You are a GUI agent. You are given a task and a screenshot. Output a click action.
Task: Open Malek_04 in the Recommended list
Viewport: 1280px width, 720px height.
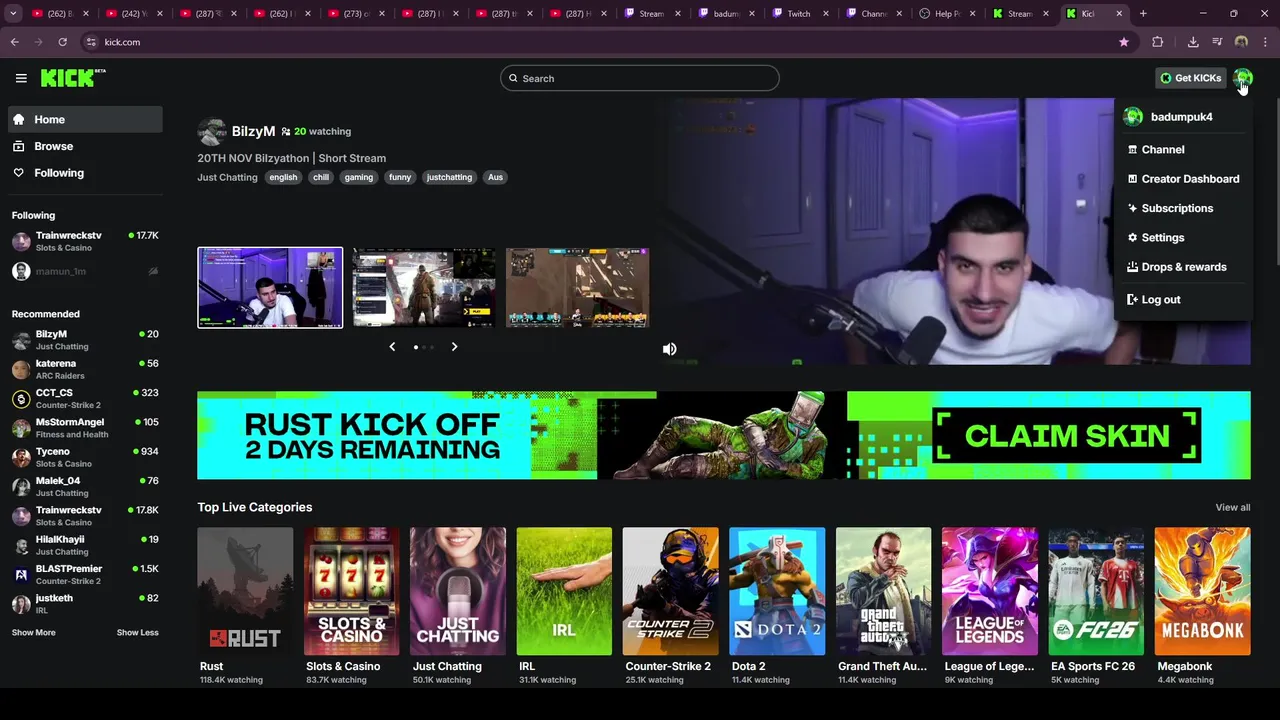click(85, 486)
